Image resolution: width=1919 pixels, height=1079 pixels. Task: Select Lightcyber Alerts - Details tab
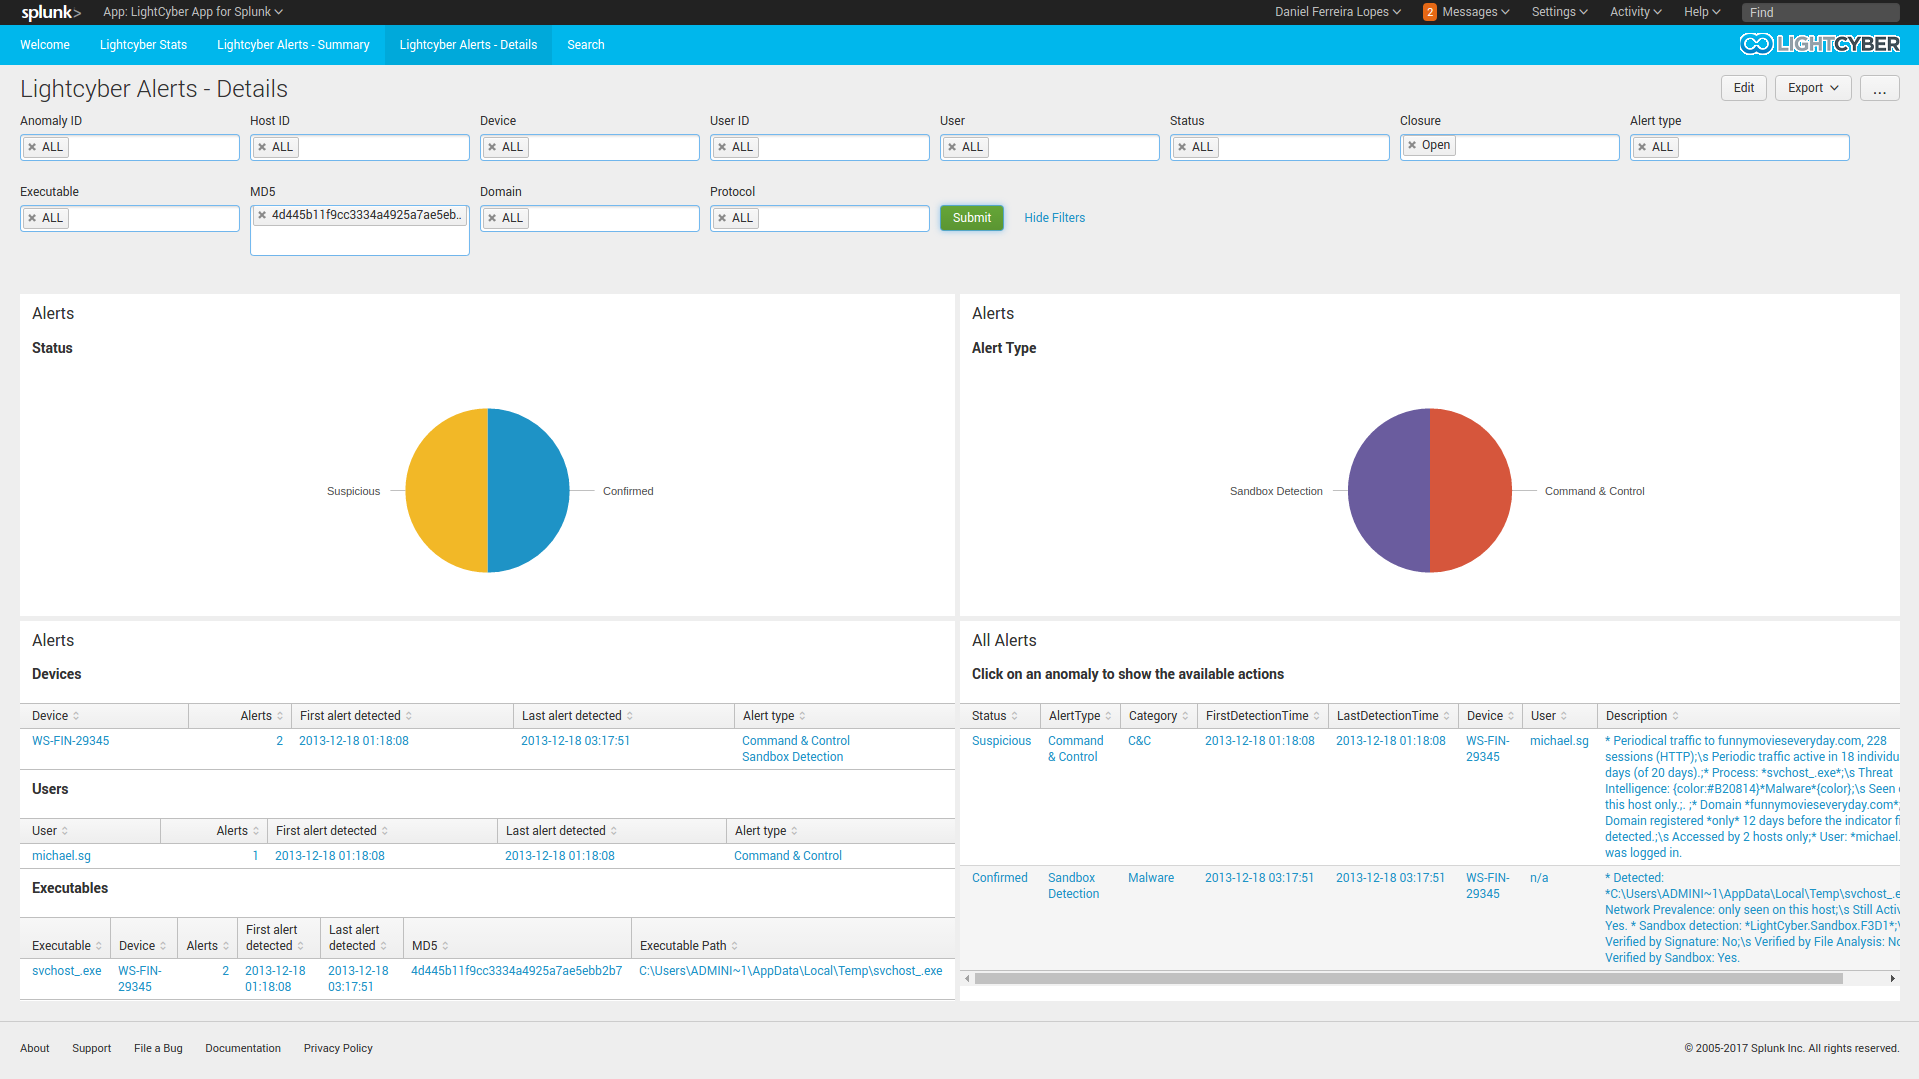pyautogui.click(x=468, y=45)
